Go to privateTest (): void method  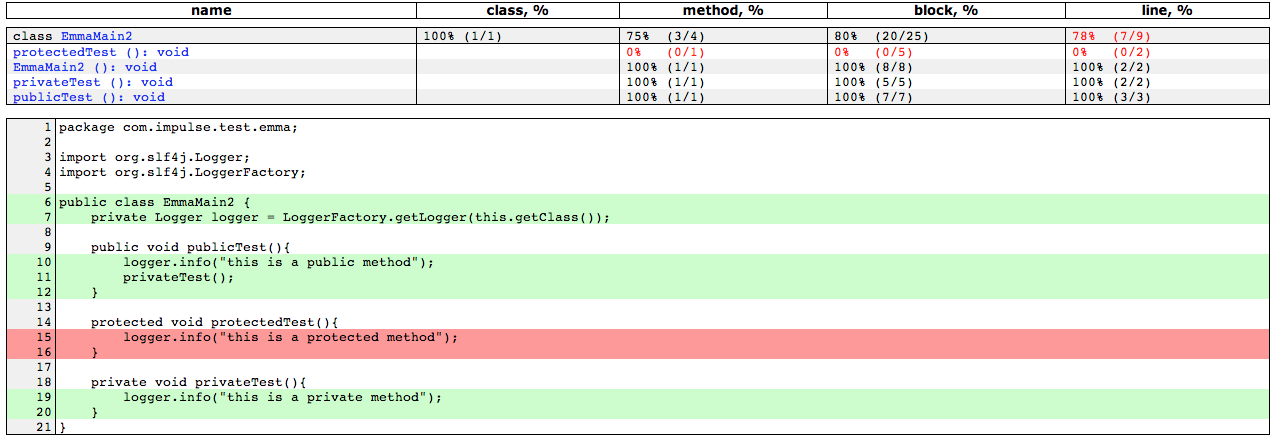(x=92, y=82)
